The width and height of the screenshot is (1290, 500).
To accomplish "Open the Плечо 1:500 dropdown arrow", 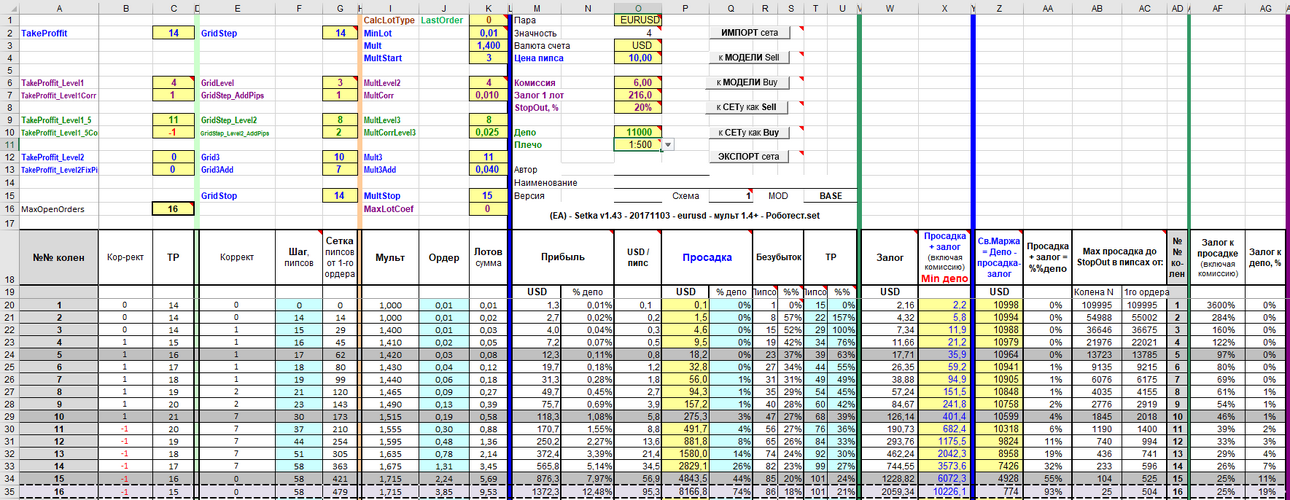I will pos(669,145).
